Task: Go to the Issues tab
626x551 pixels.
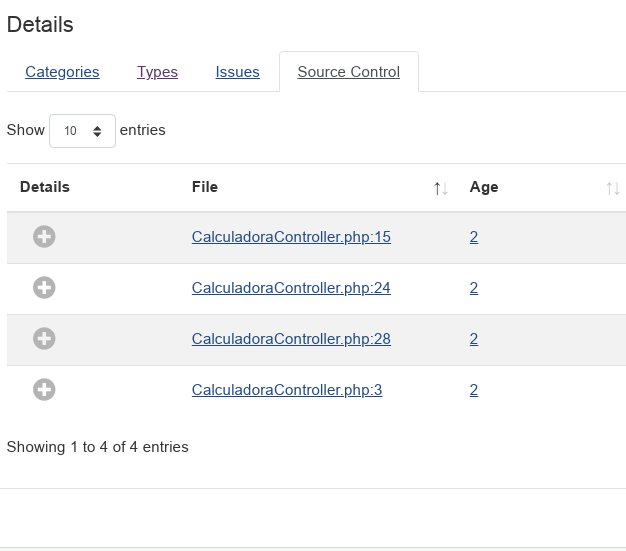Action: click(237, 72)
